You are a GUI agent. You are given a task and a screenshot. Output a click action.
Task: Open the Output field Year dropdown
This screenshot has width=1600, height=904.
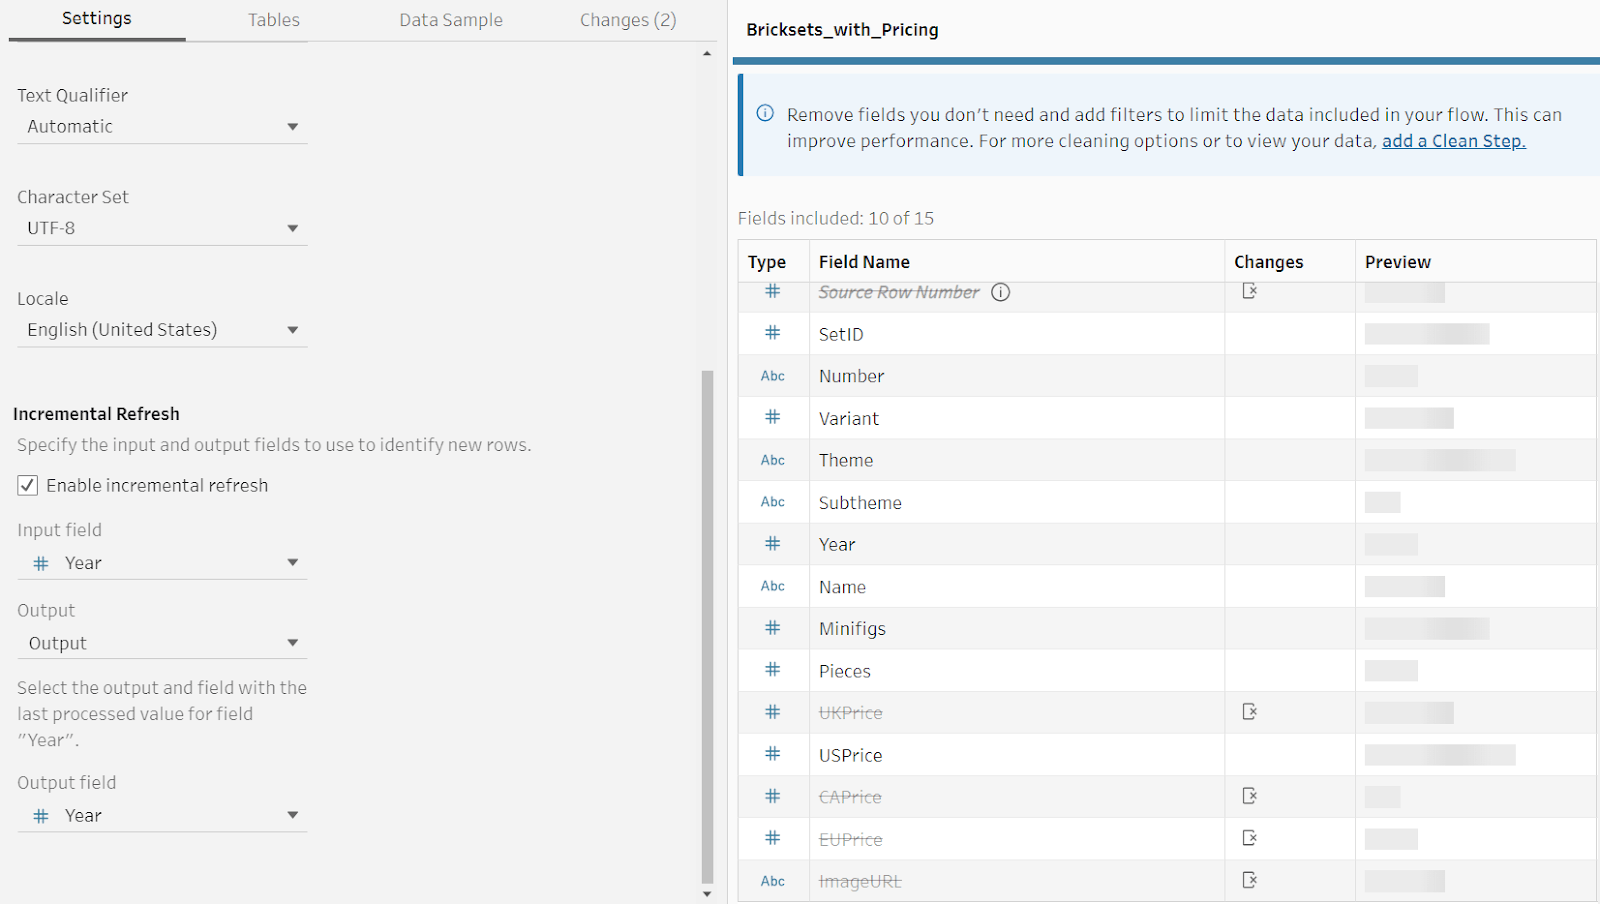point(162,816)
